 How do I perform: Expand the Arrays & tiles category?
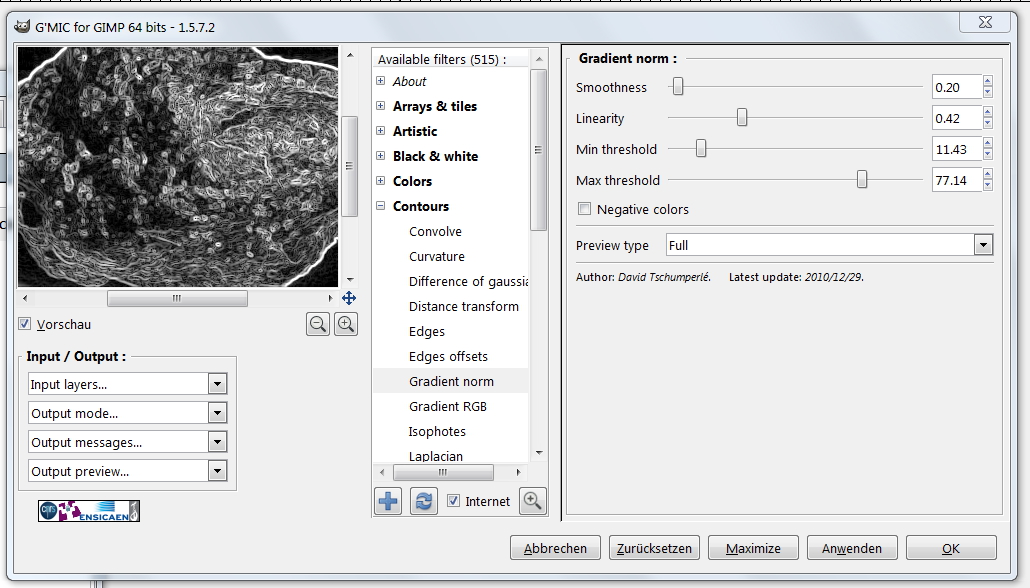tap(380, 106)
